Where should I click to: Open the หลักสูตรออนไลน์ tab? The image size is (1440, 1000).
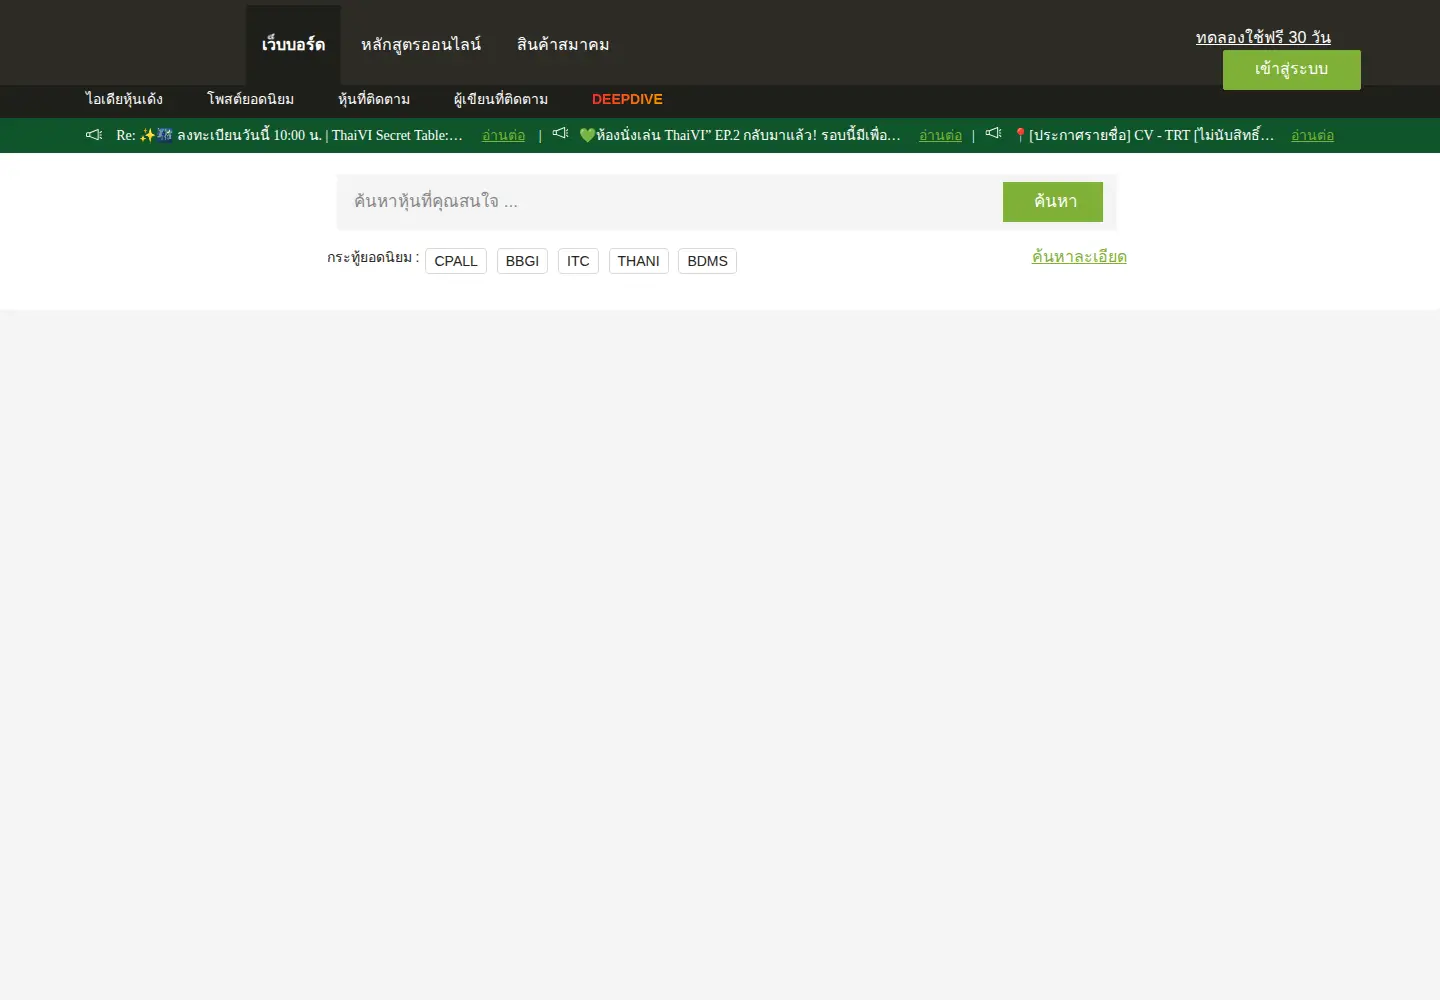point(421,45)
